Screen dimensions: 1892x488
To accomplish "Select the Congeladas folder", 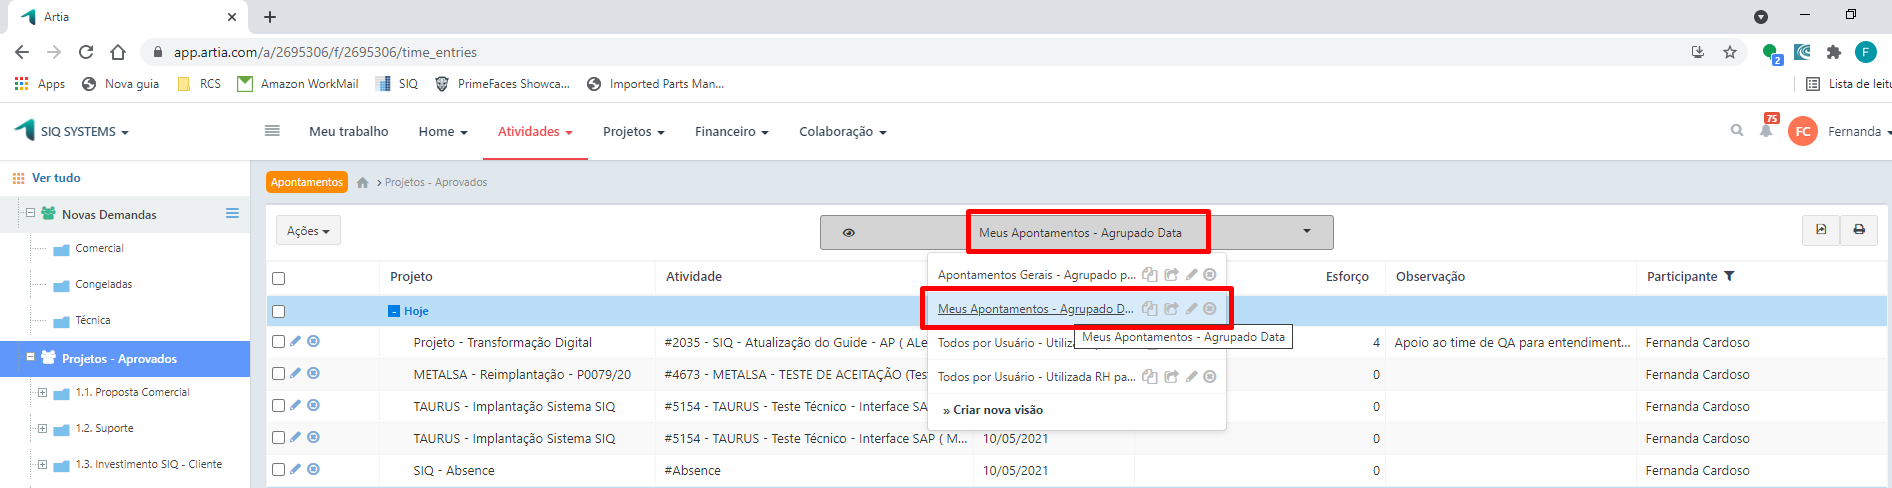I will click(x=104, y=284).
